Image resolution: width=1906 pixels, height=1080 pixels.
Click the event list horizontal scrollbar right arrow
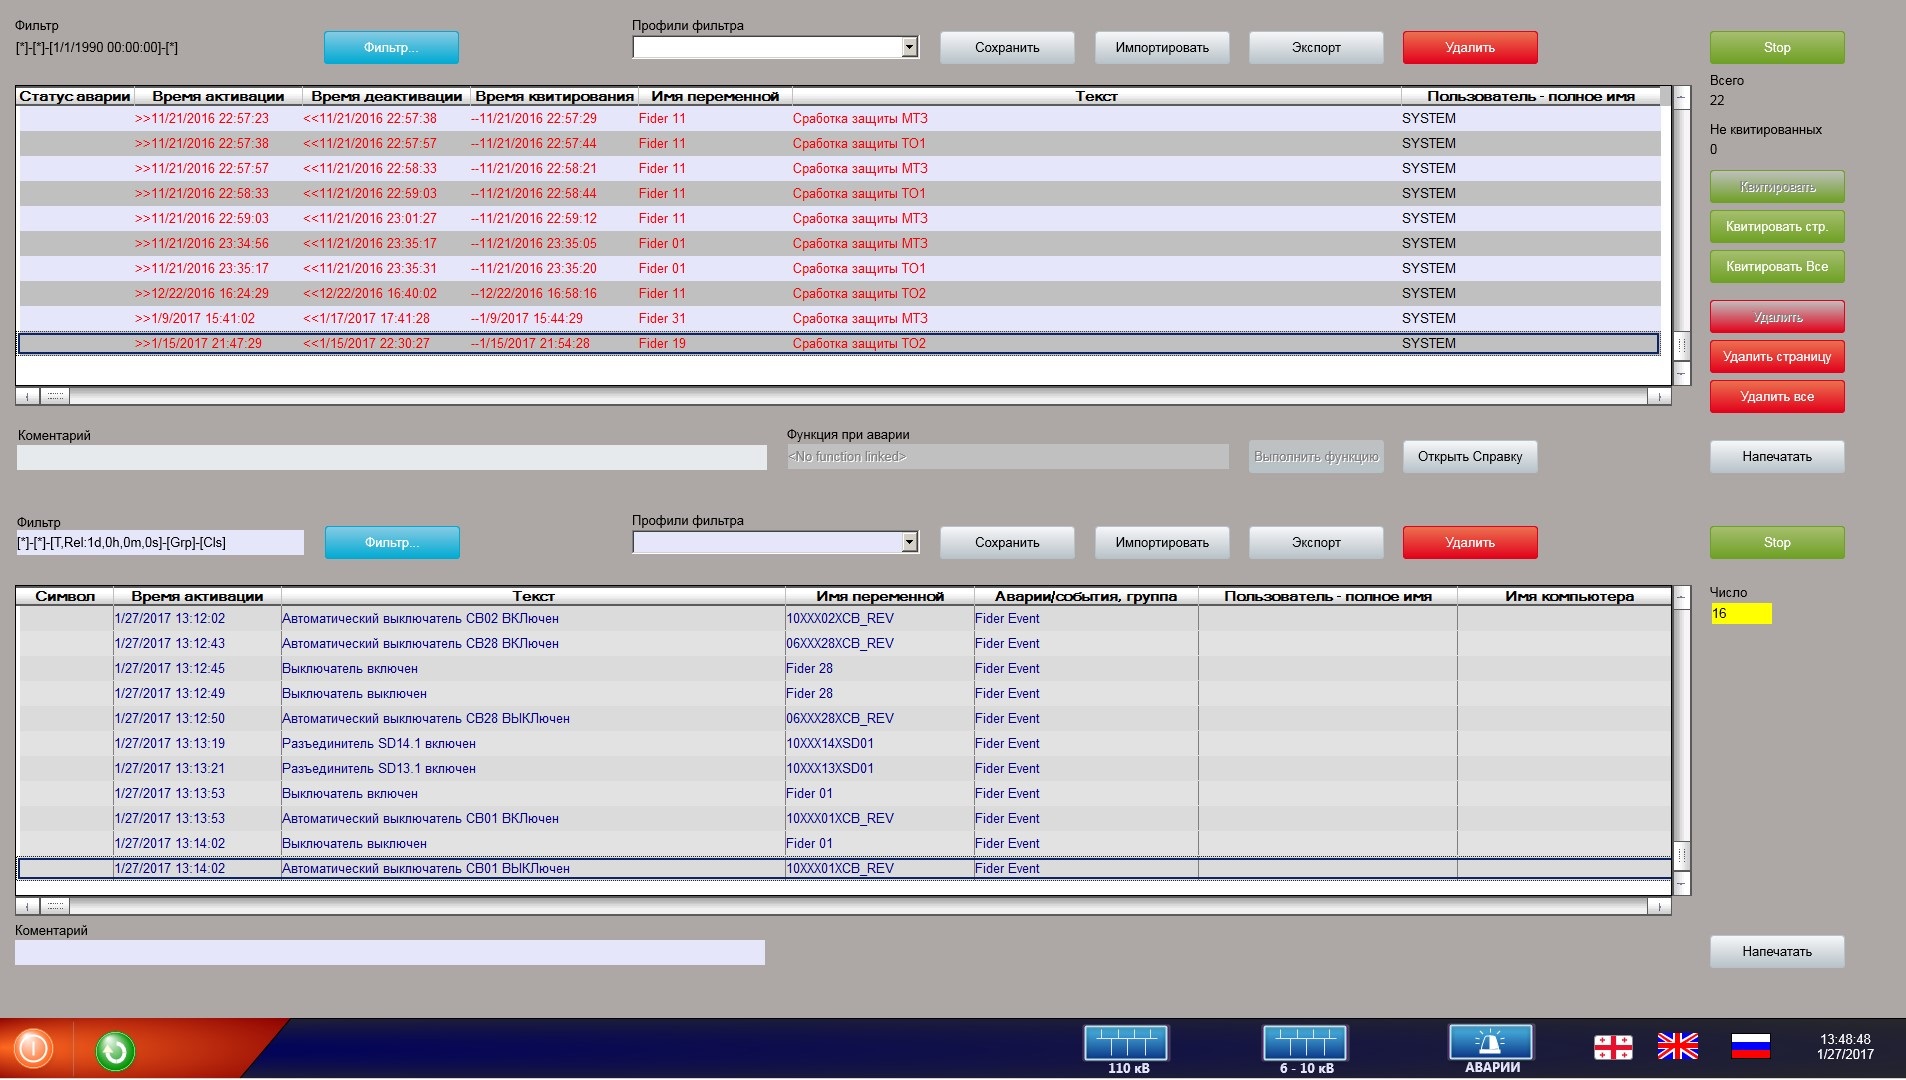(1659, 906)
